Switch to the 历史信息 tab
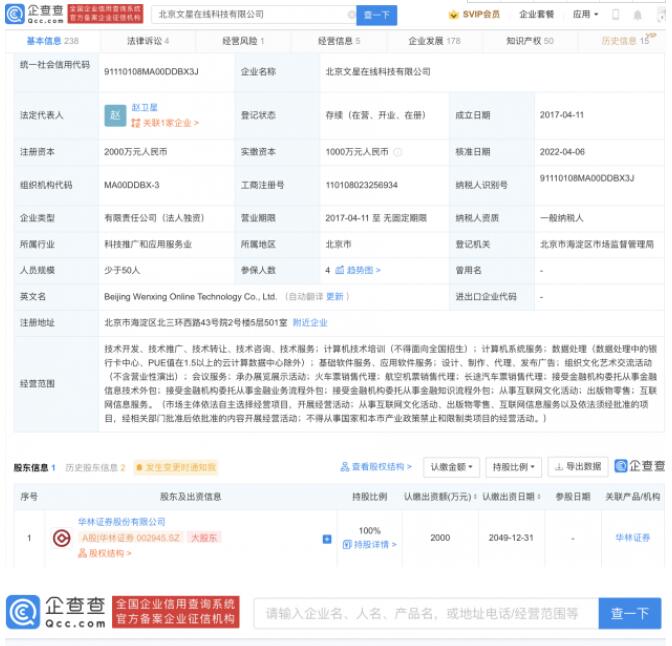The width and height of the screenshot is (672, 646). click(x=626, y=41)
